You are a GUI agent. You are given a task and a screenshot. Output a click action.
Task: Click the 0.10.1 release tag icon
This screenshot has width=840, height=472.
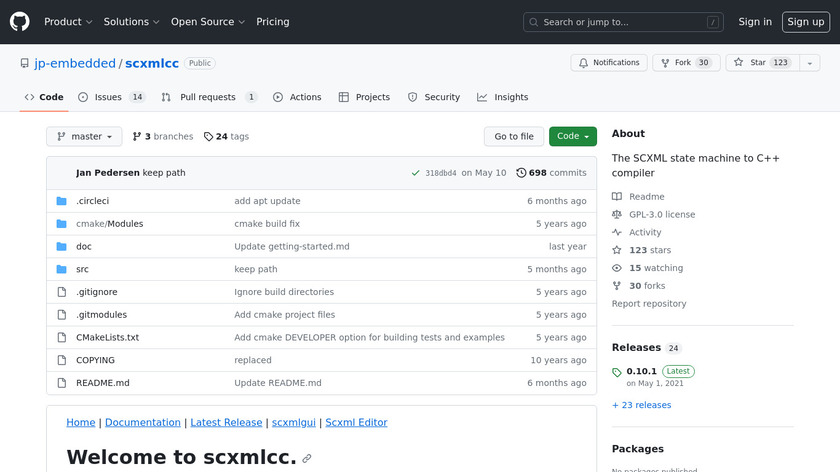point(617,372)
